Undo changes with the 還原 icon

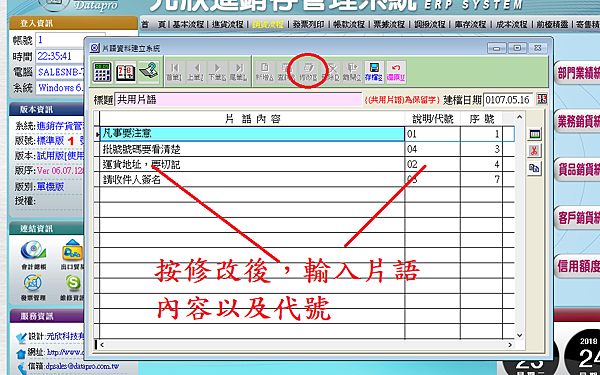coord(396,72)
